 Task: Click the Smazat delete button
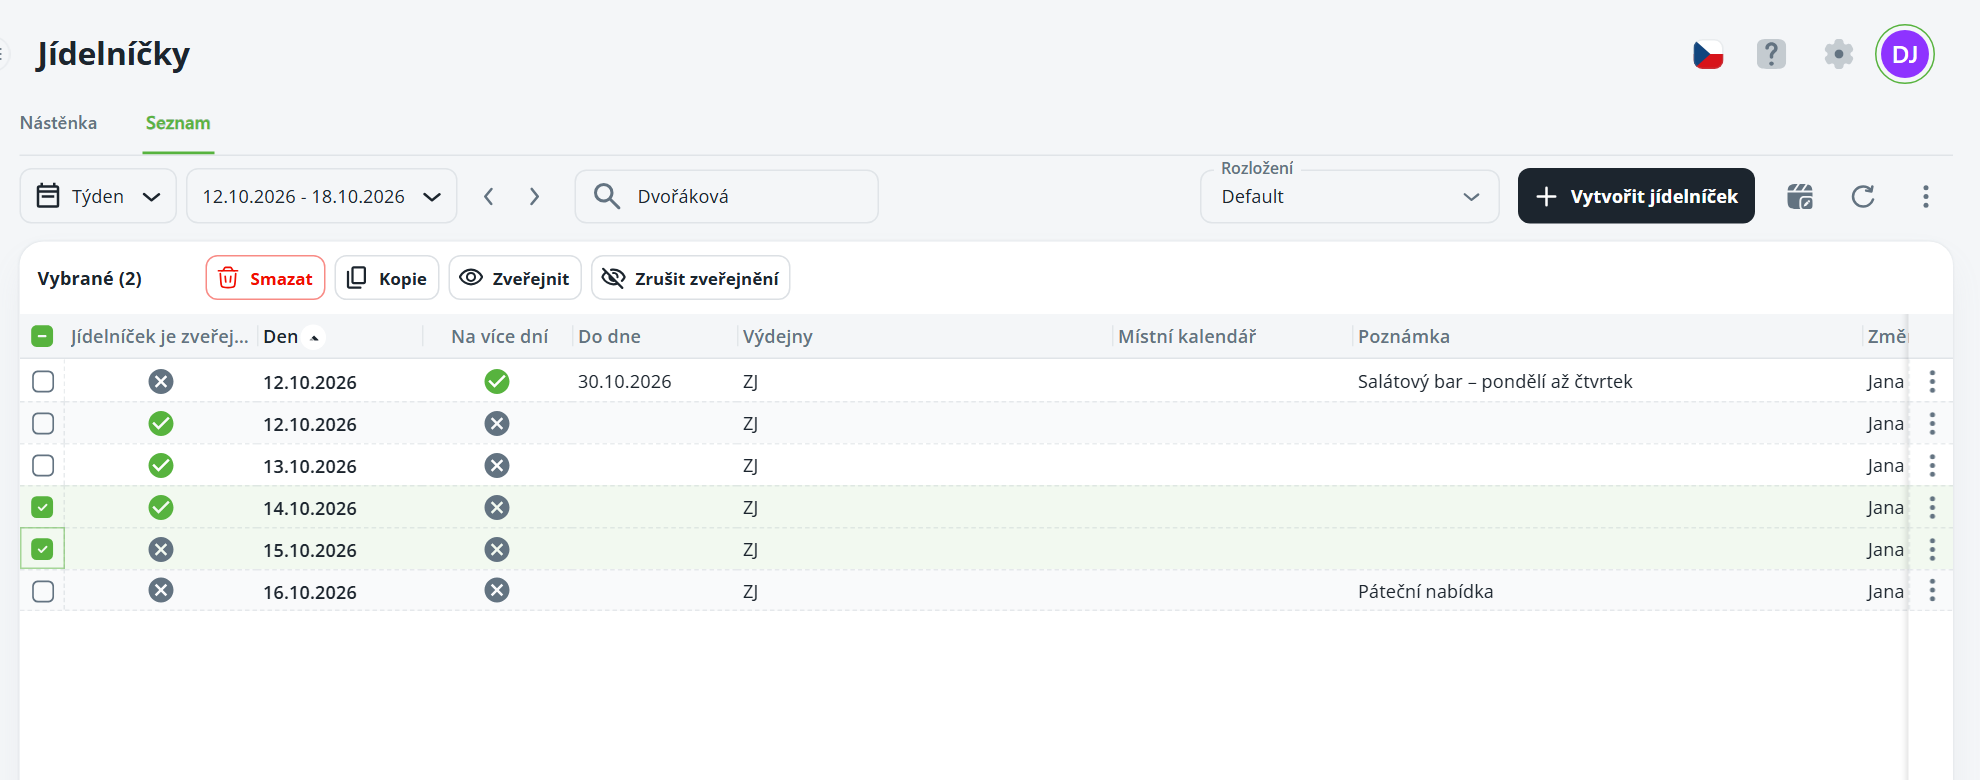(x=266, y=278)
